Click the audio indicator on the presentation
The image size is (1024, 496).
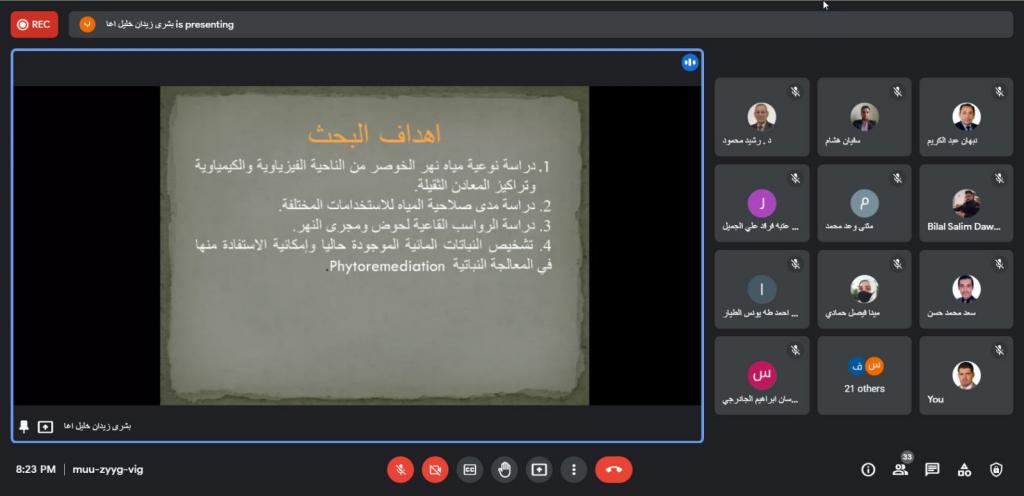[689, 63]
